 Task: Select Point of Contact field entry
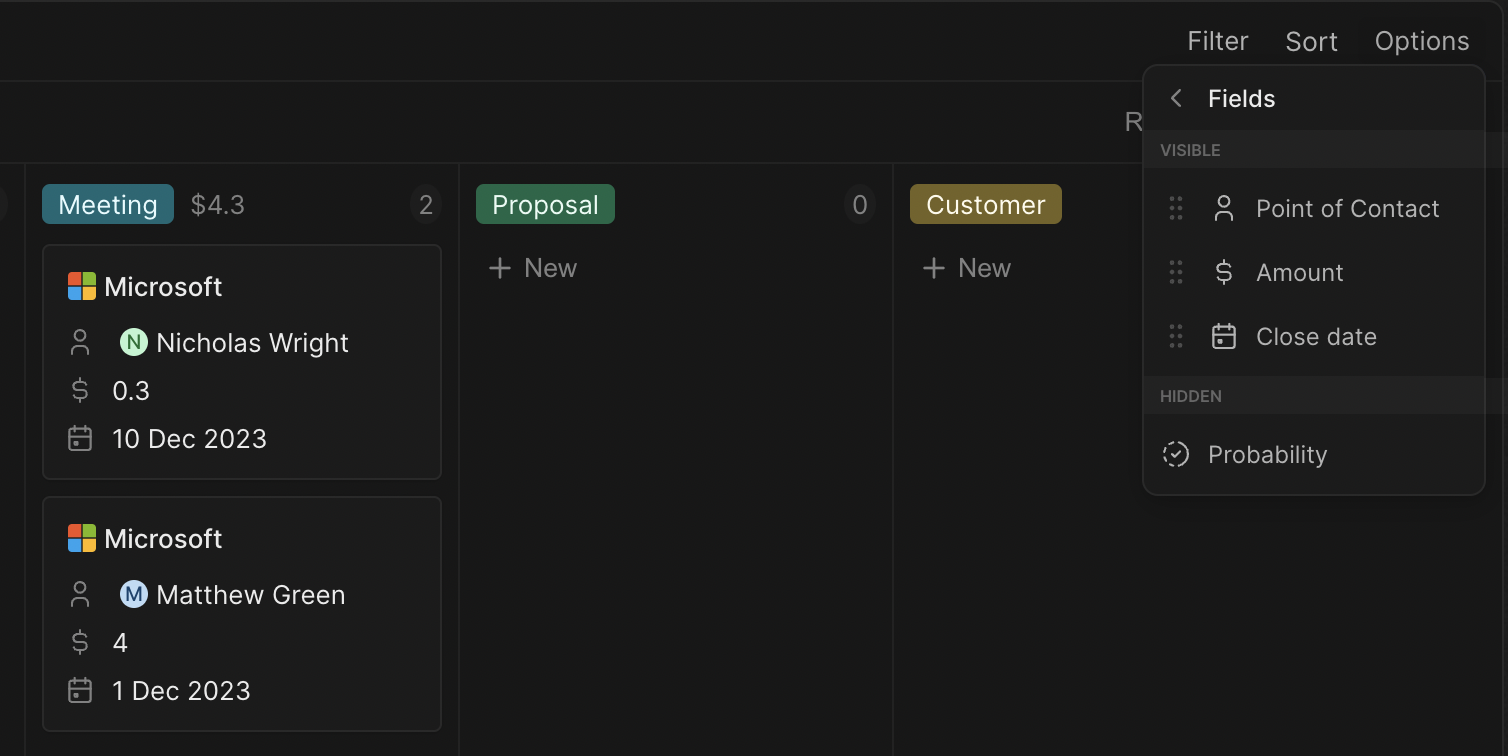[1347, 208]
